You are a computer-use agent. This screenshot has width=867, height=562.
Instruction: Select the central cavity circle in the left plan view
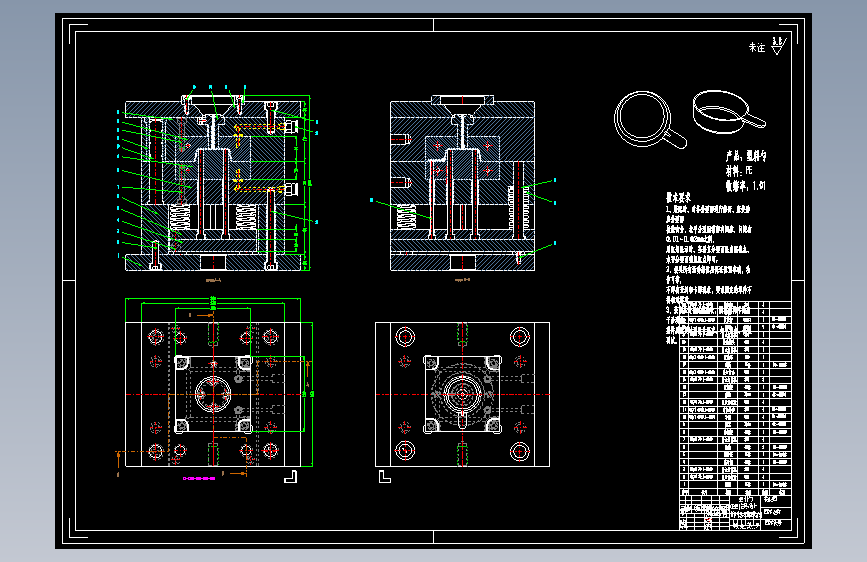(213, 394)
